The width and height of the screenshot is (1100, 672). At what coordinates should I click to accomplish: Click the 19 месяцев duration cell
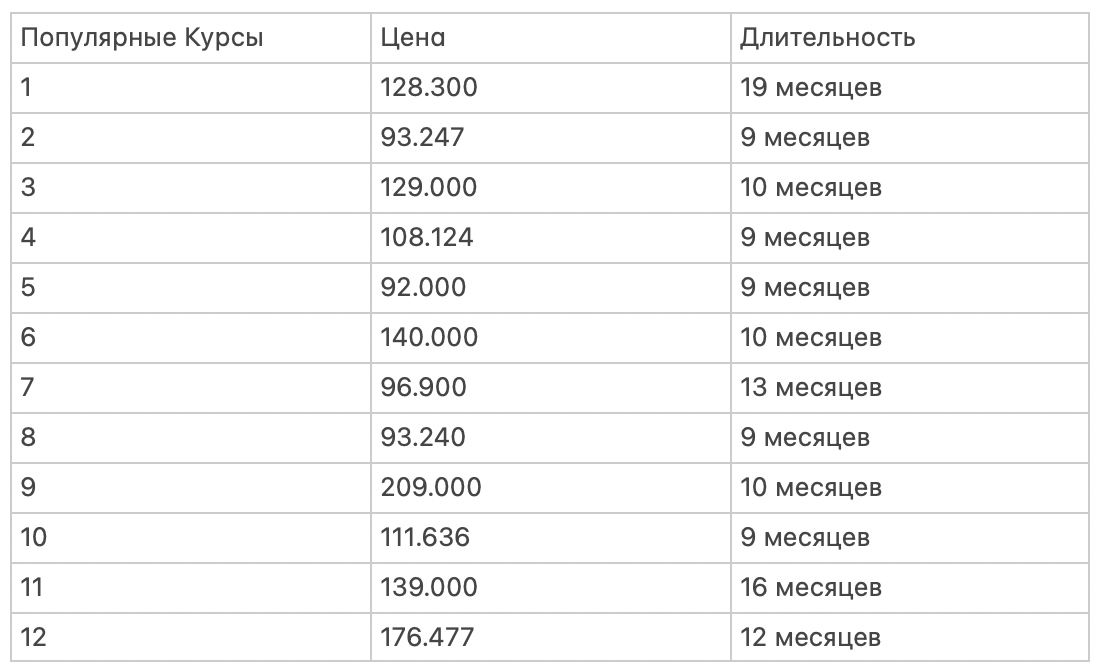click(811, 88)
